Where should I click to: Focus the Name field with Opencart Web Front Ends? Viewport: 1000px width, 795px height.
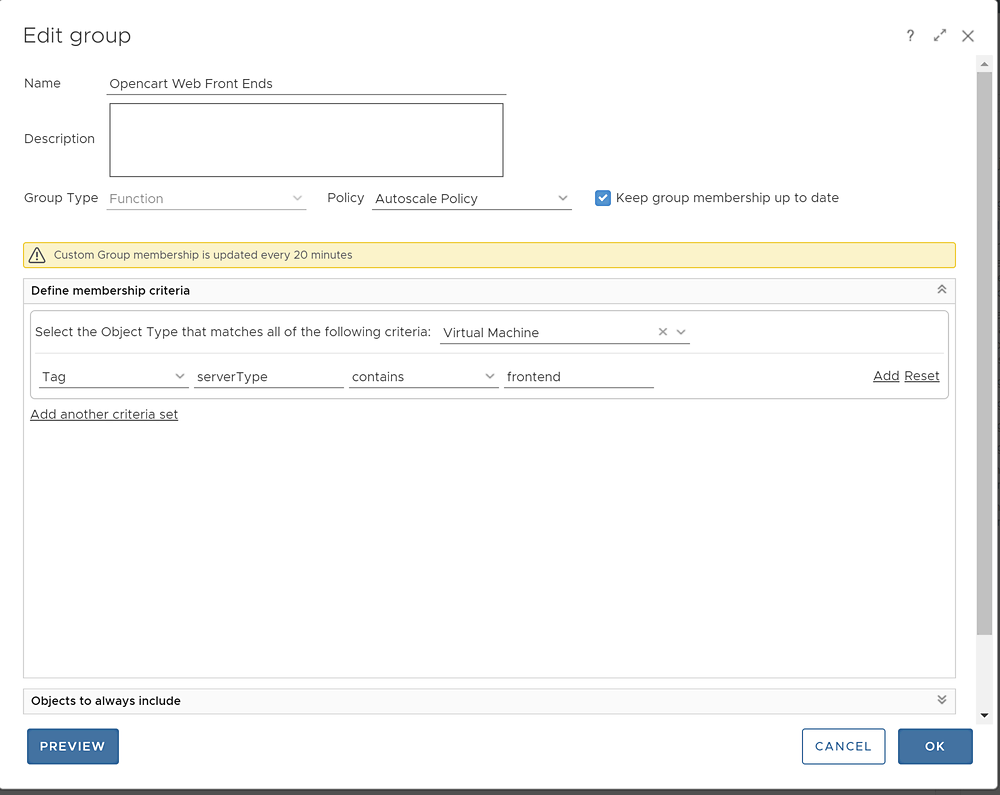click(x=306, y=84)
